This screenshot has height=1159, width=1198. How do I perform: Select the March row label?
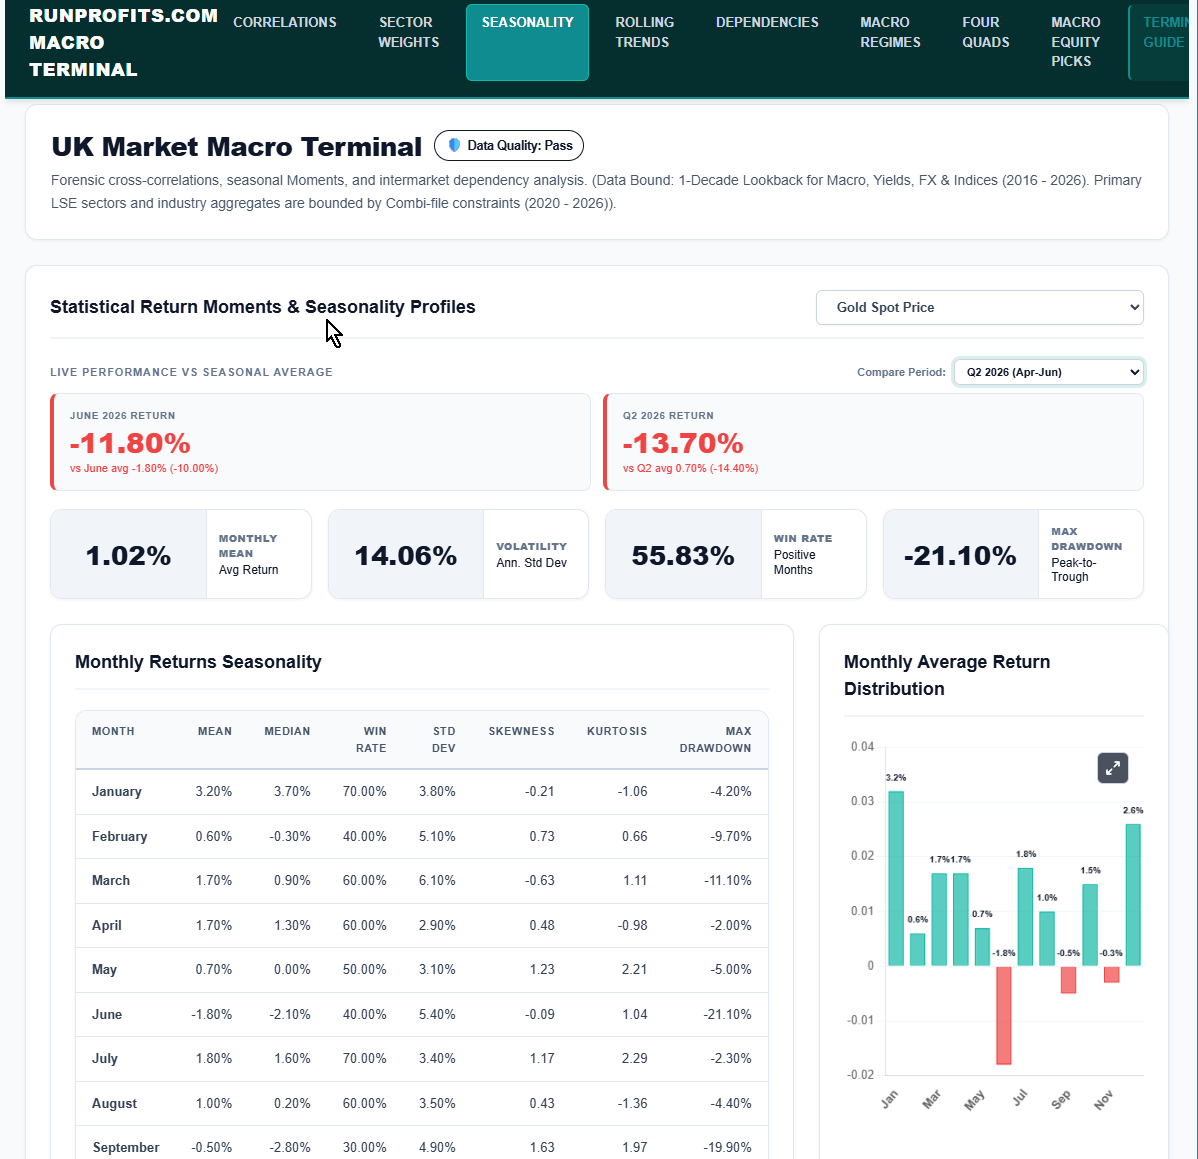coord(111,880)
